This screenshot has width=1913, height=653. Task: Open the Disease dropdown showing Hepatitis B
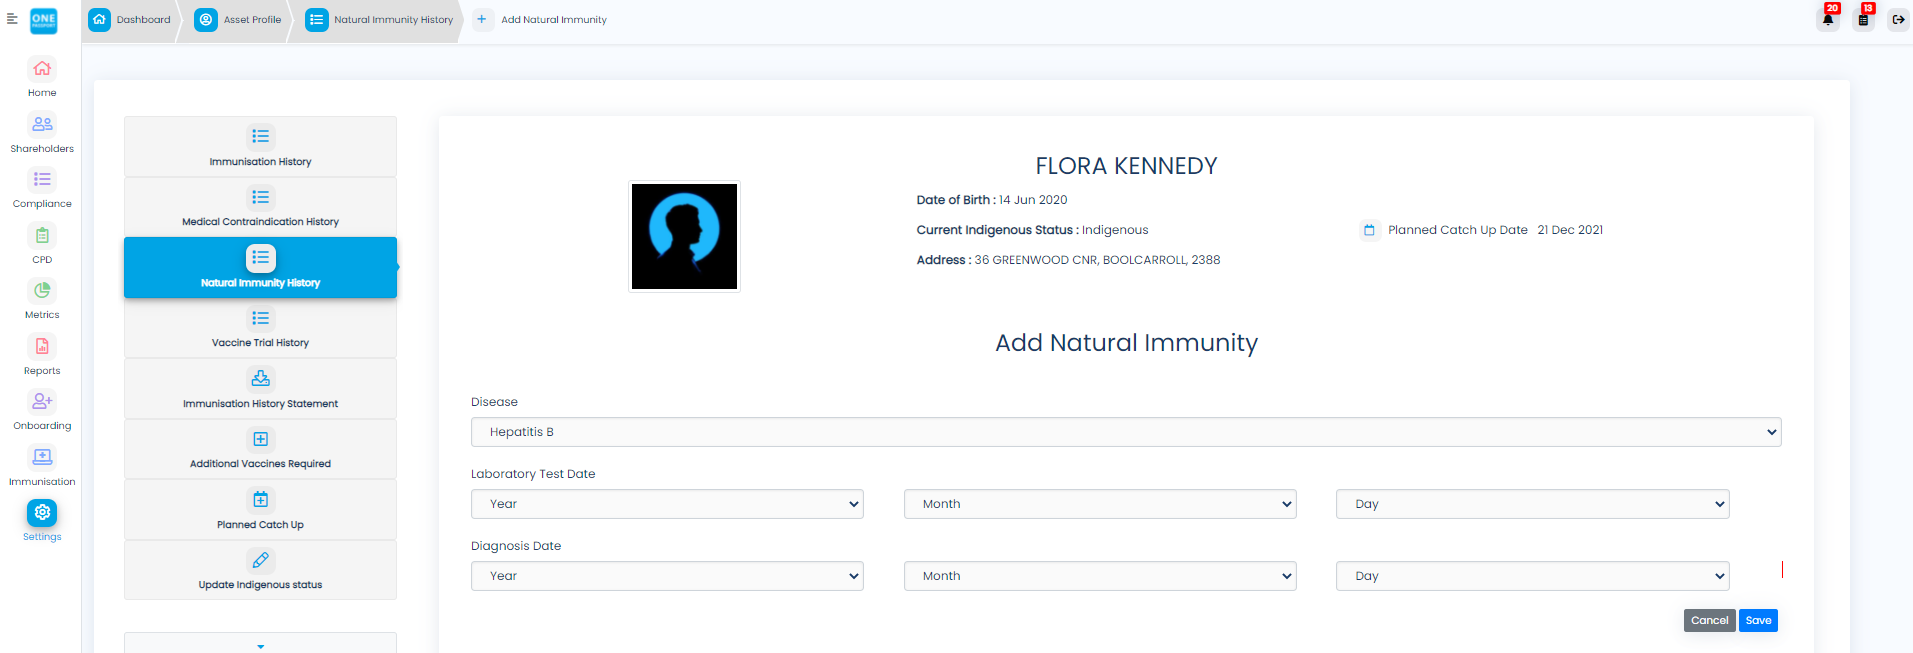(1126, 432)
